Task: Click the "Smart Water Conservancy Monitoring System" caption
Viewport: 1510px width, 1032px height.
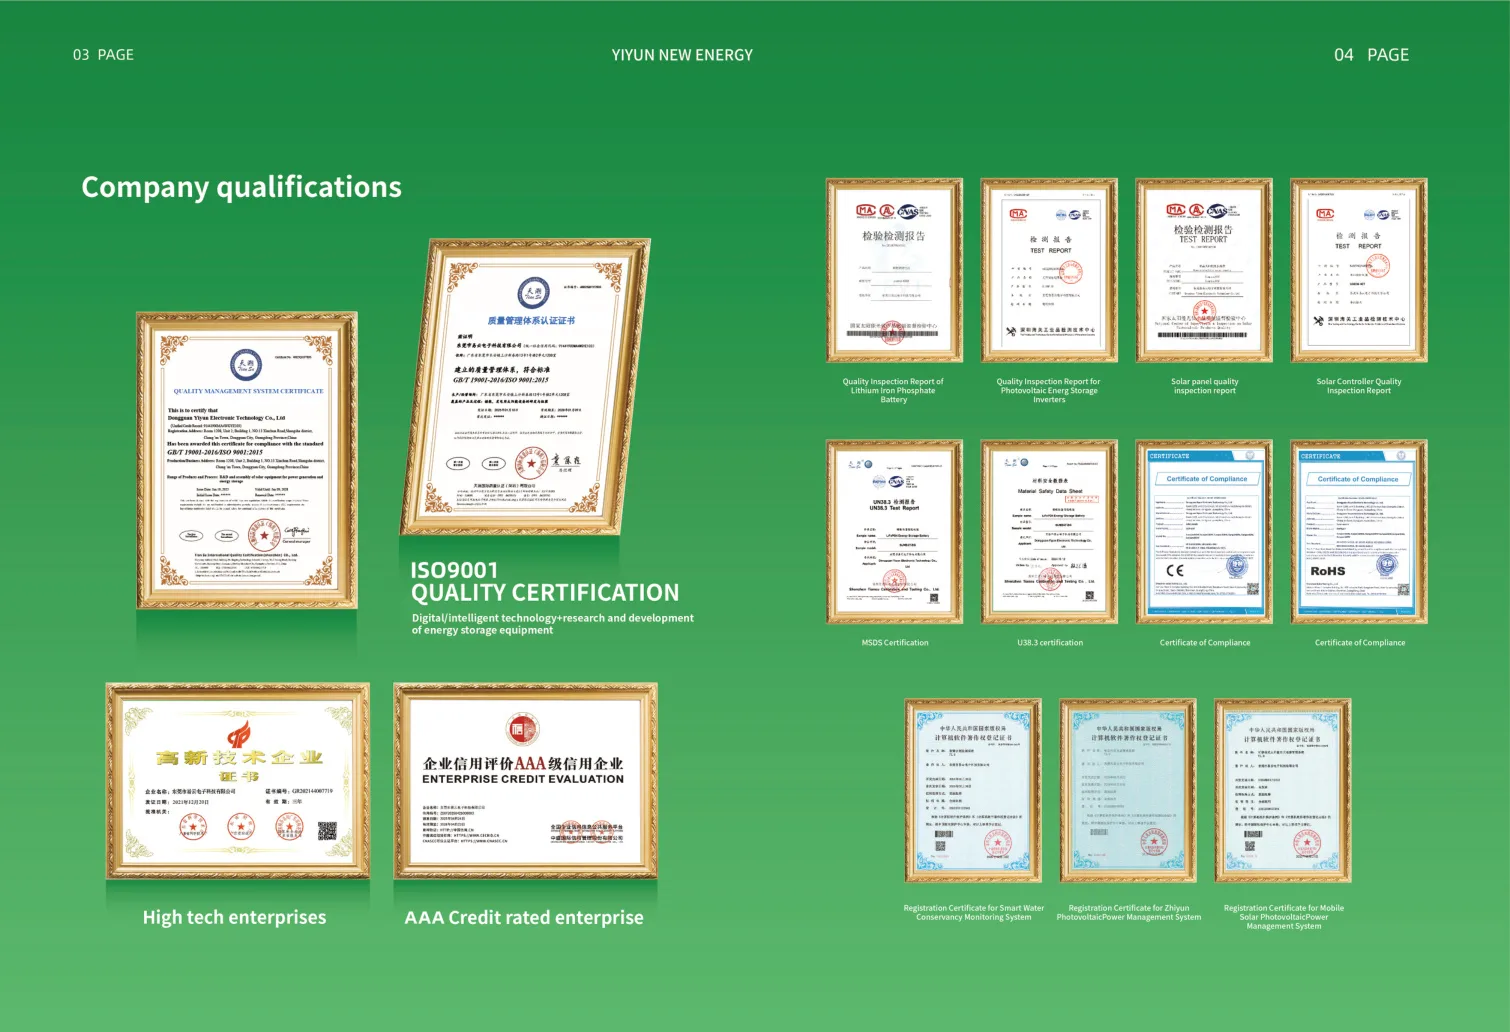Action: (973, 913)
